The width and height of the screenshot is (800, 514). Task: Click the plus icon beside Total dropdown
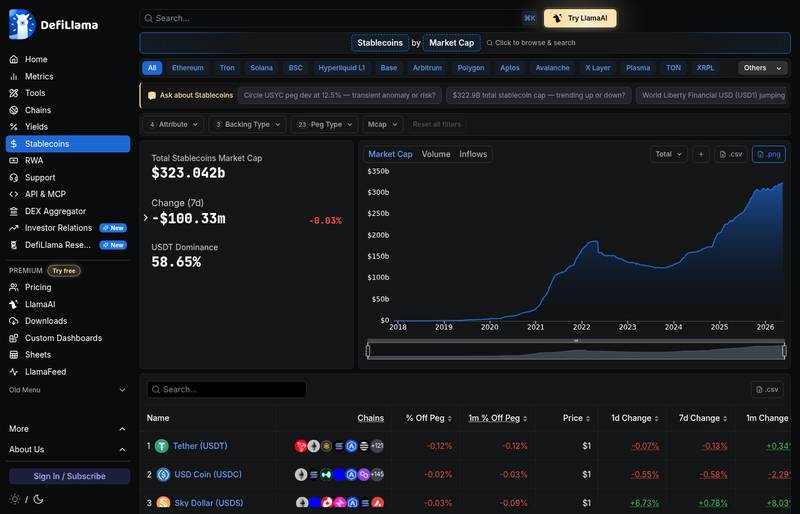click(x=701, y=154)
